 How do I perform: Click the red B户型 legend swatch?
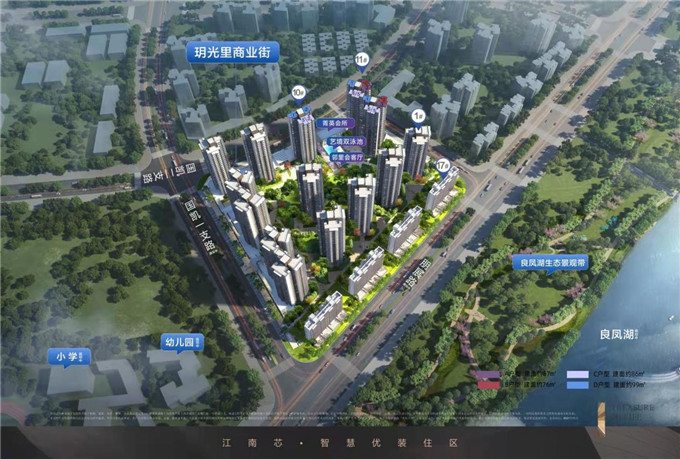(489, 385)
